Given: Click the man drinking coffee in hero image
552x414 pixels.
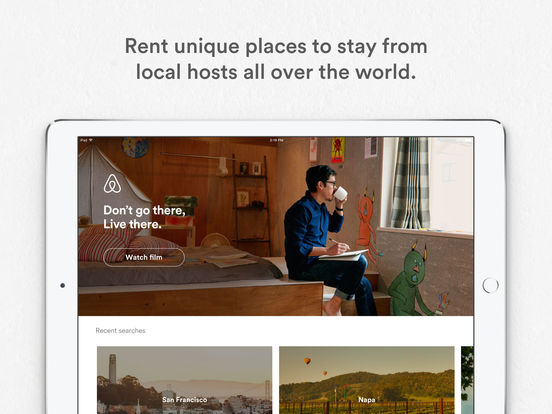Looking at the screenshot, I should click(326, 240).
